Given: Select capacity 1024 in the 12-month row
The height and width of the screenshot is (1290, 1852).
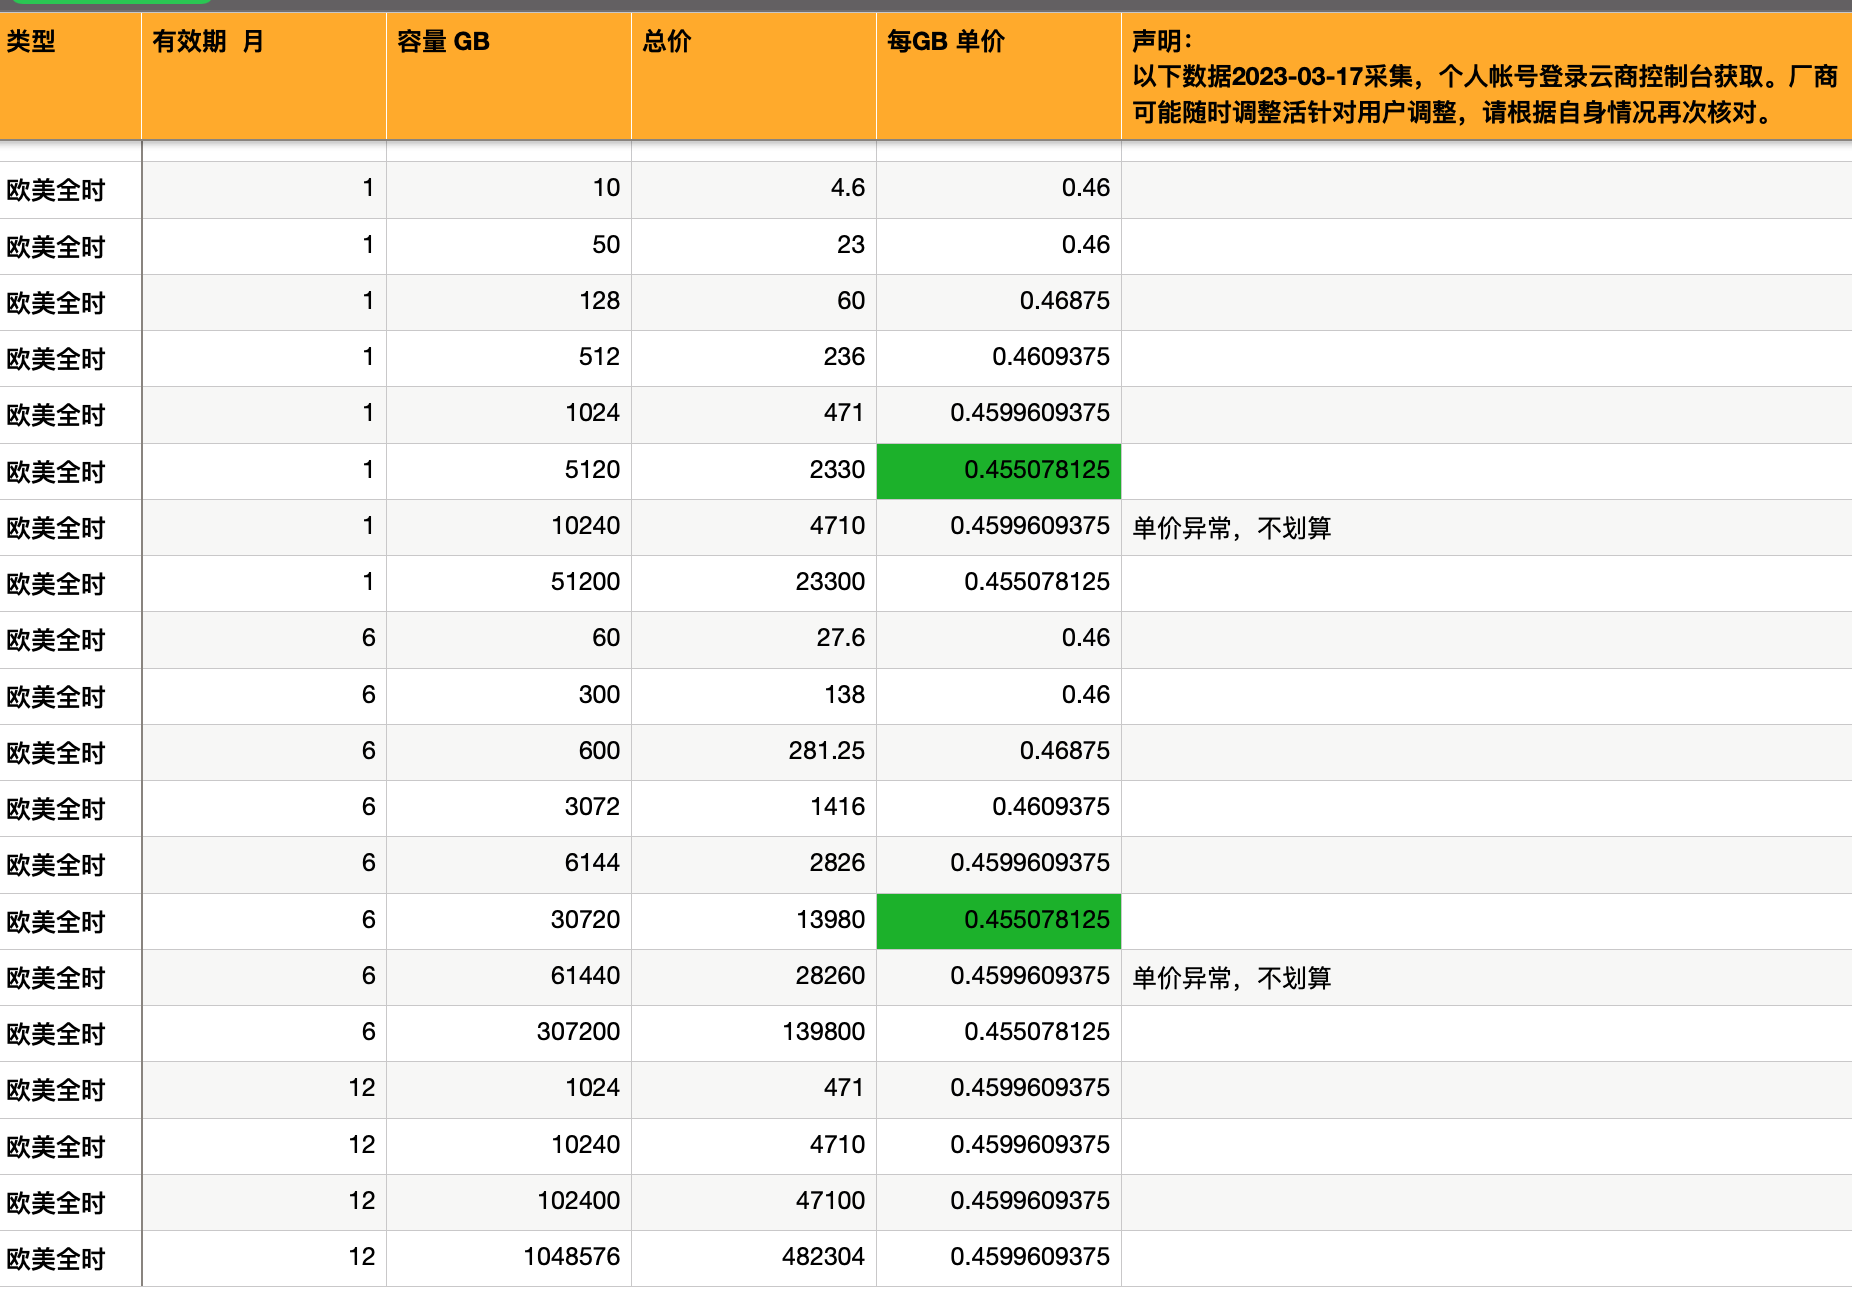Looking at the screenshot, I should (509, 1090).
